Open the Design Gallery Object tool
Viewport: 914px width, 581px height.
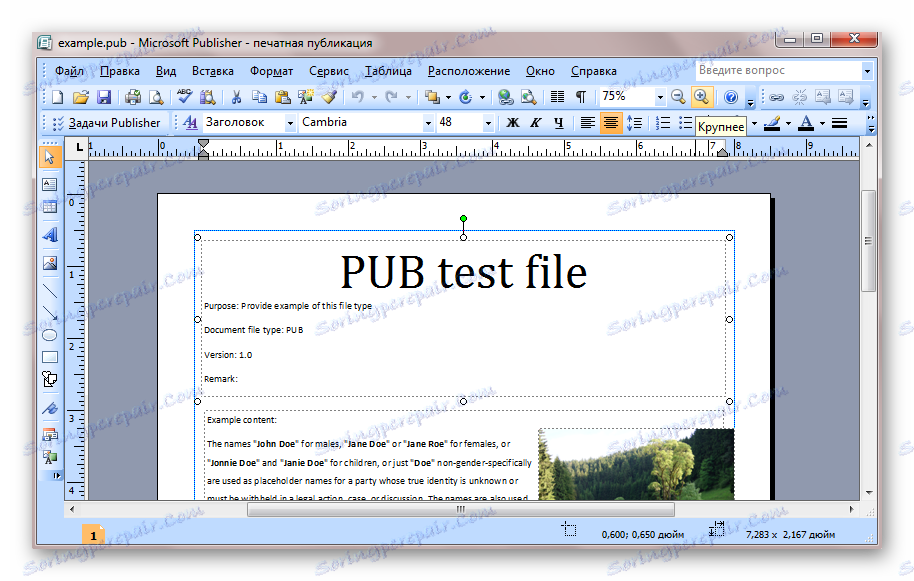[x=50, y=435]
